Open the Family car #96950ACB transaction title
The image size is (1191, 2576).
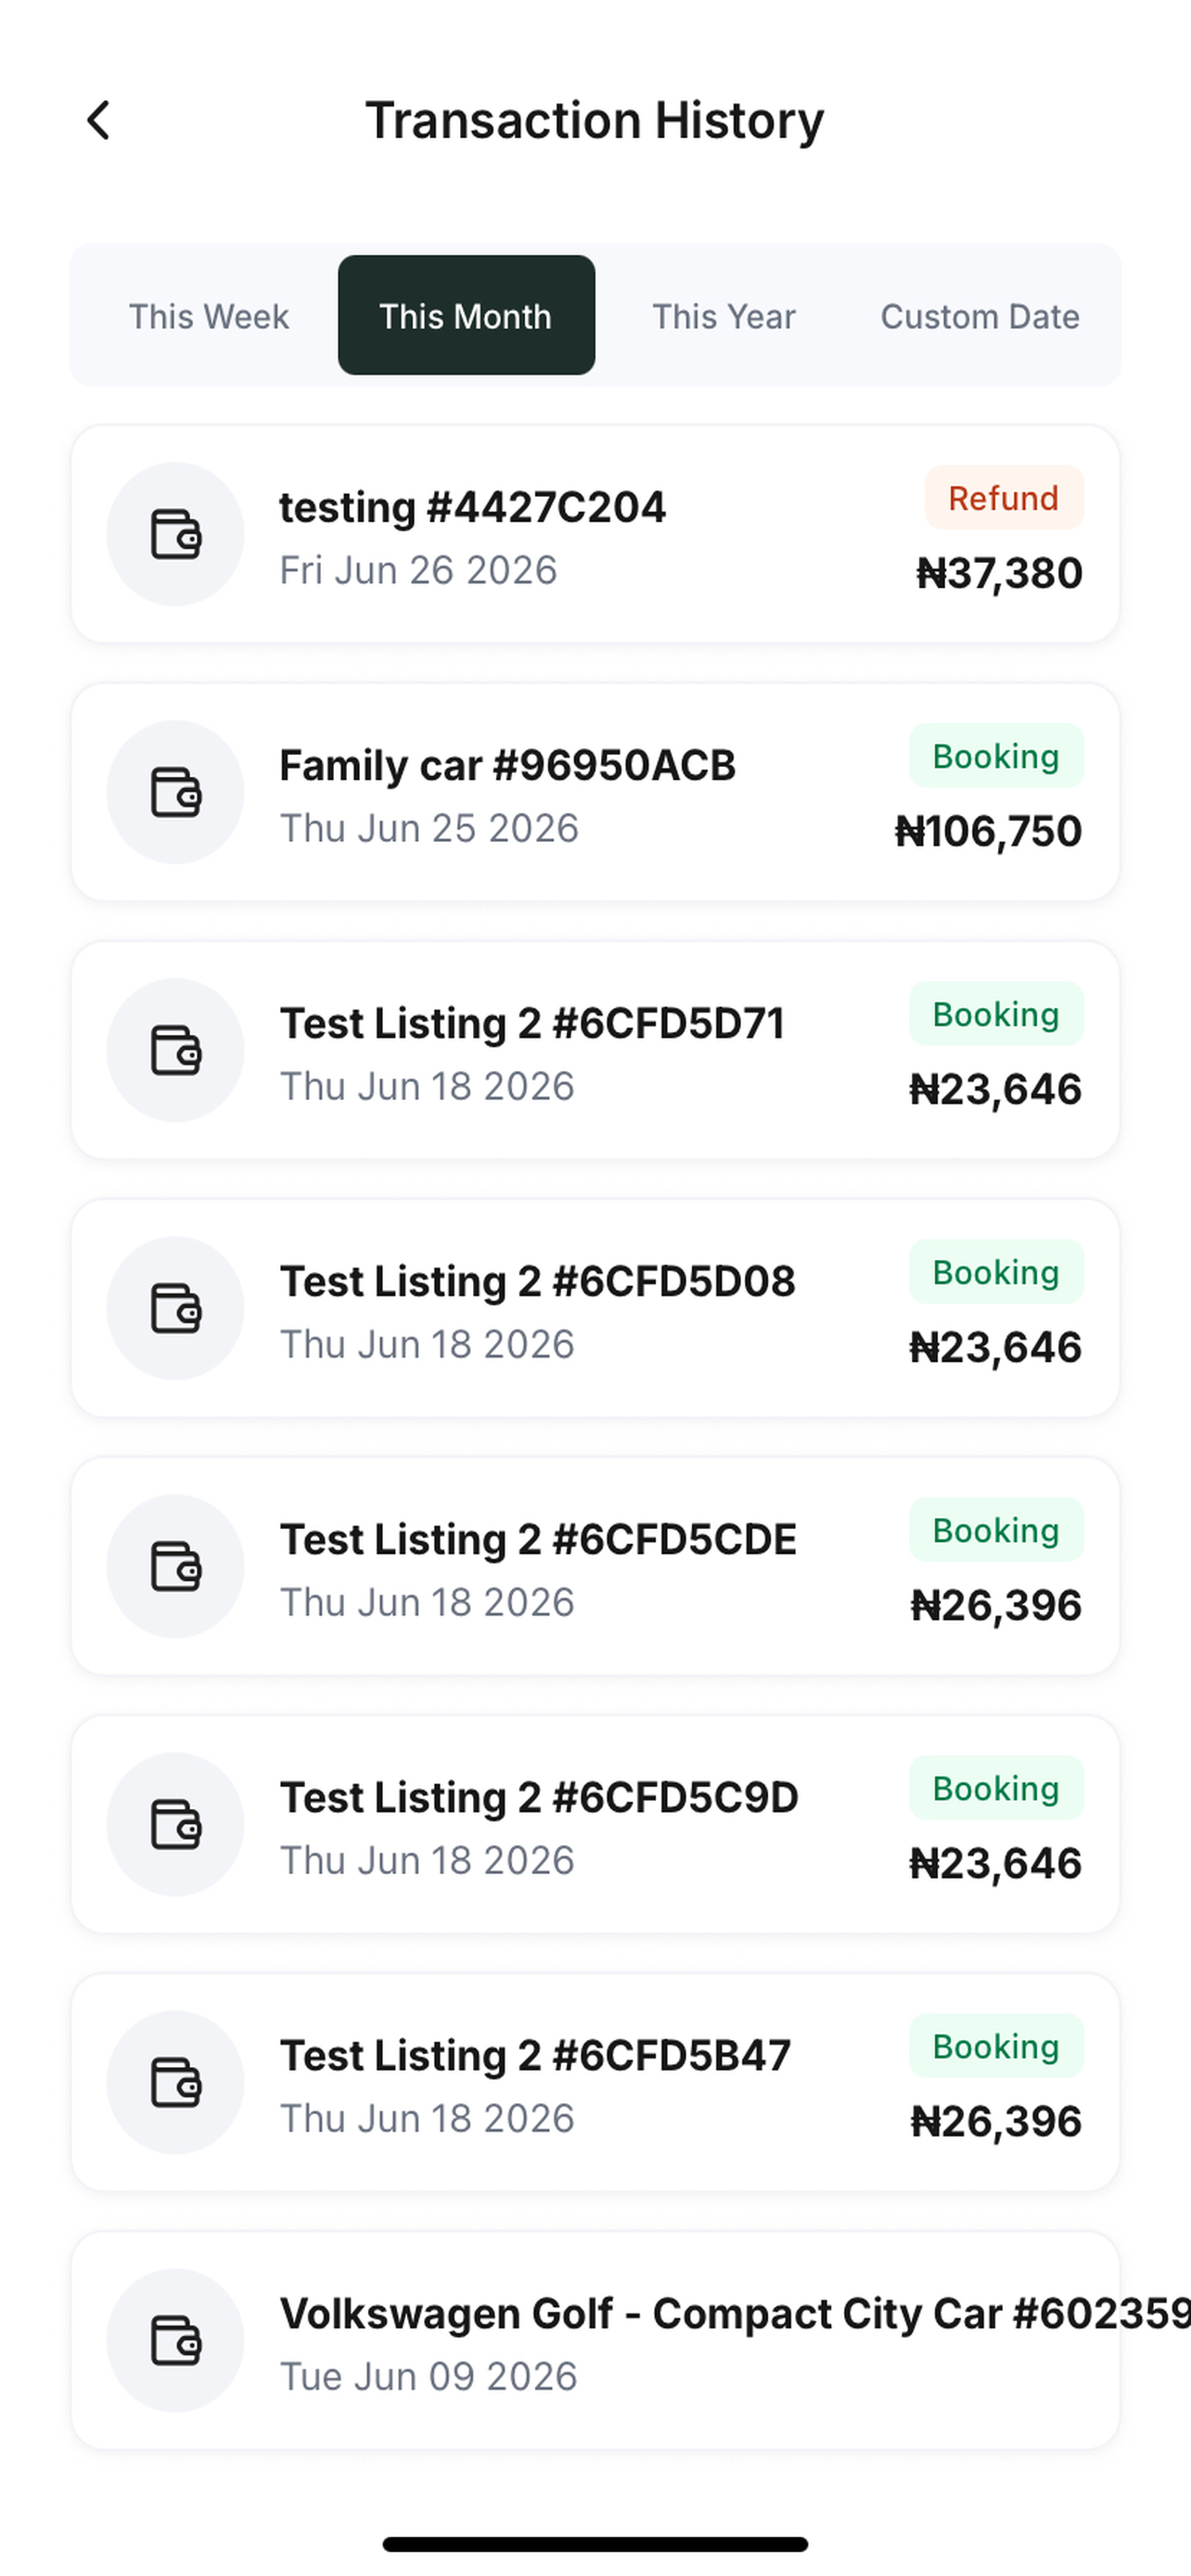point(507,766)
